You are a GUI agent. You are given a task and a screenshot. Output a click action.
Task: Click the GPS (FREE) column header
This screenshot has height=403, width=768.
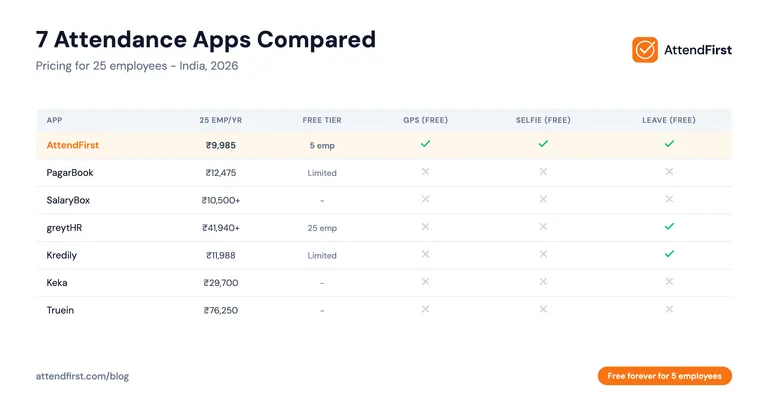tap(426, 120)
